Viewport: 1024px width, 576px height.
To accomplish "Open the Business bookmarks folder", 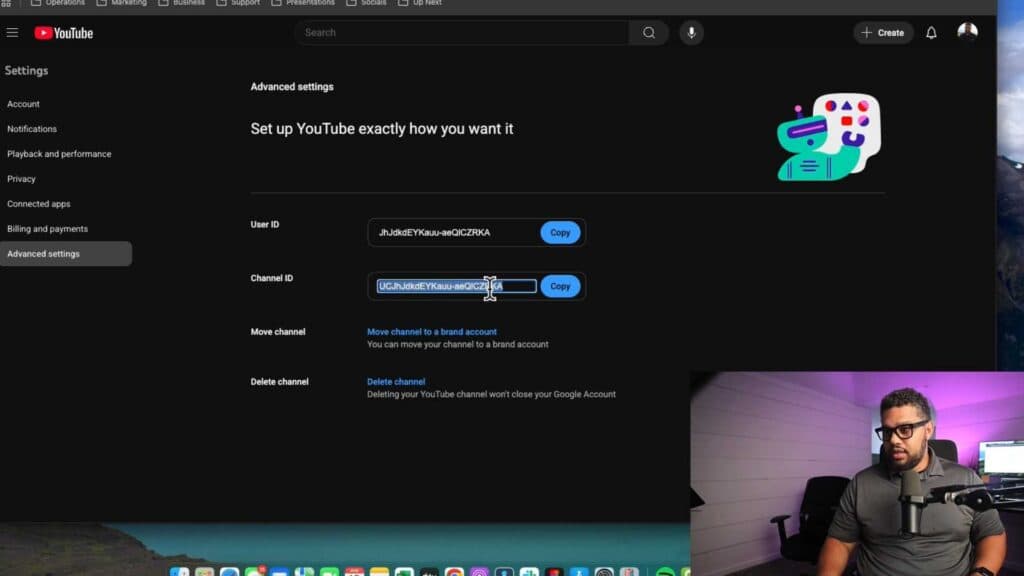I will [182, 3].
